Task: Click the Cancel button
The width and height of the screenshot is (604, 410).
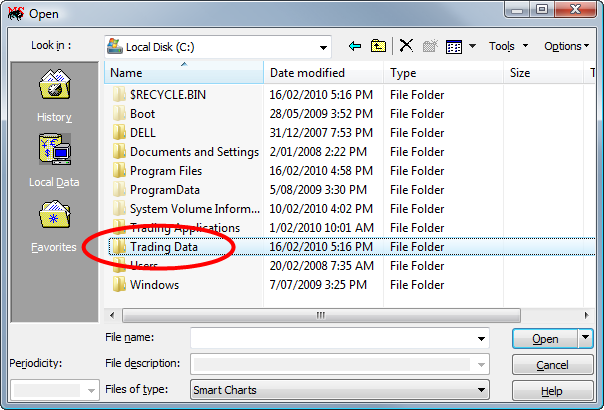Action: [x=552, y=365]
